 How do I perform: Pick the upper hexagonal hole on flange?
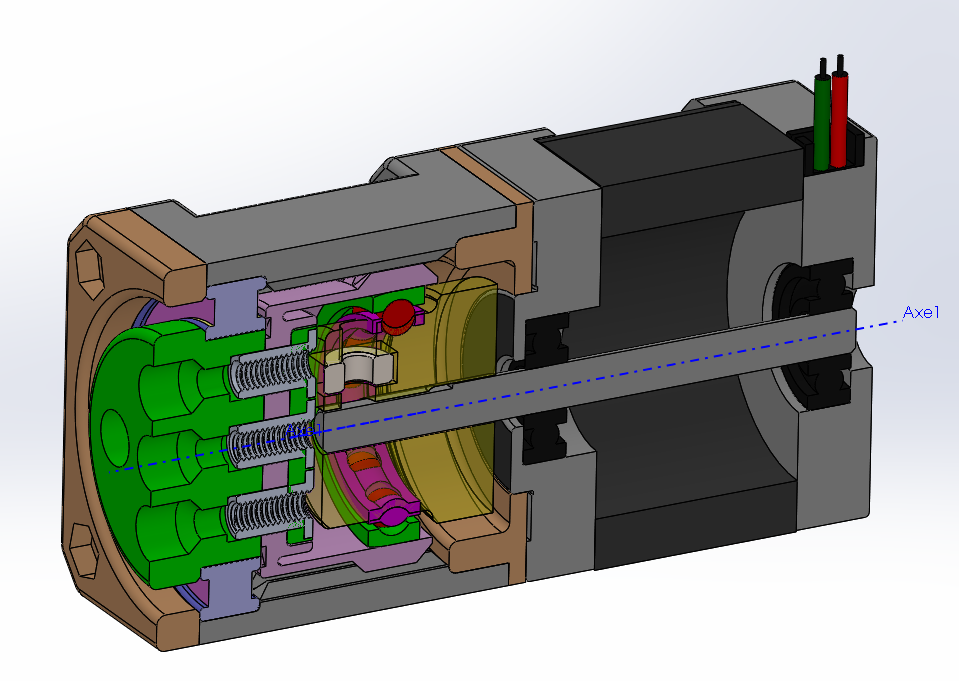point(89,269)
